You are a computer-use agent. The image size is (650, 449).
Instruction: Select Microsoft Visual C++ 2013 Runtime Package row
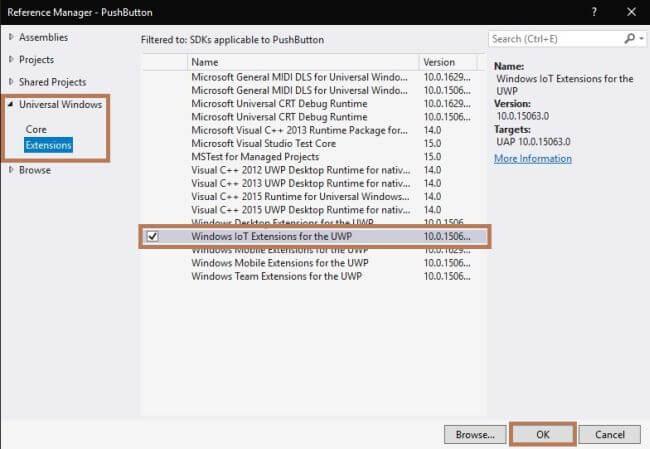pos(313,130)
